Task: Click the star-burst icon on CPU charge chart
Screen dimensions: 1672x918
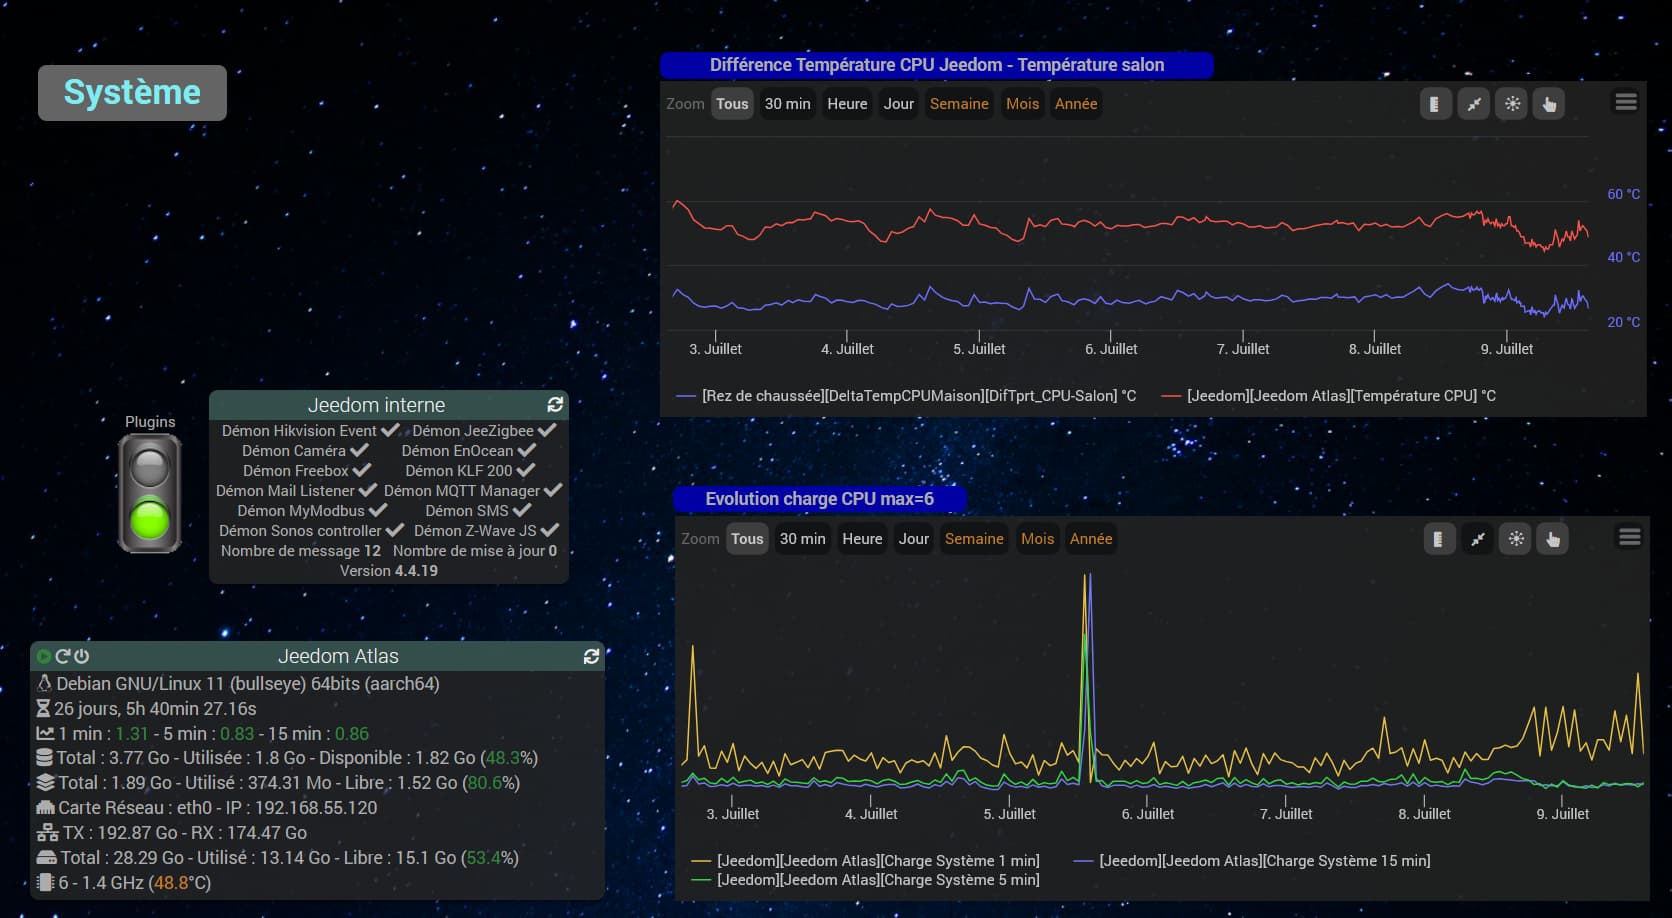Action: point(1516,539)
